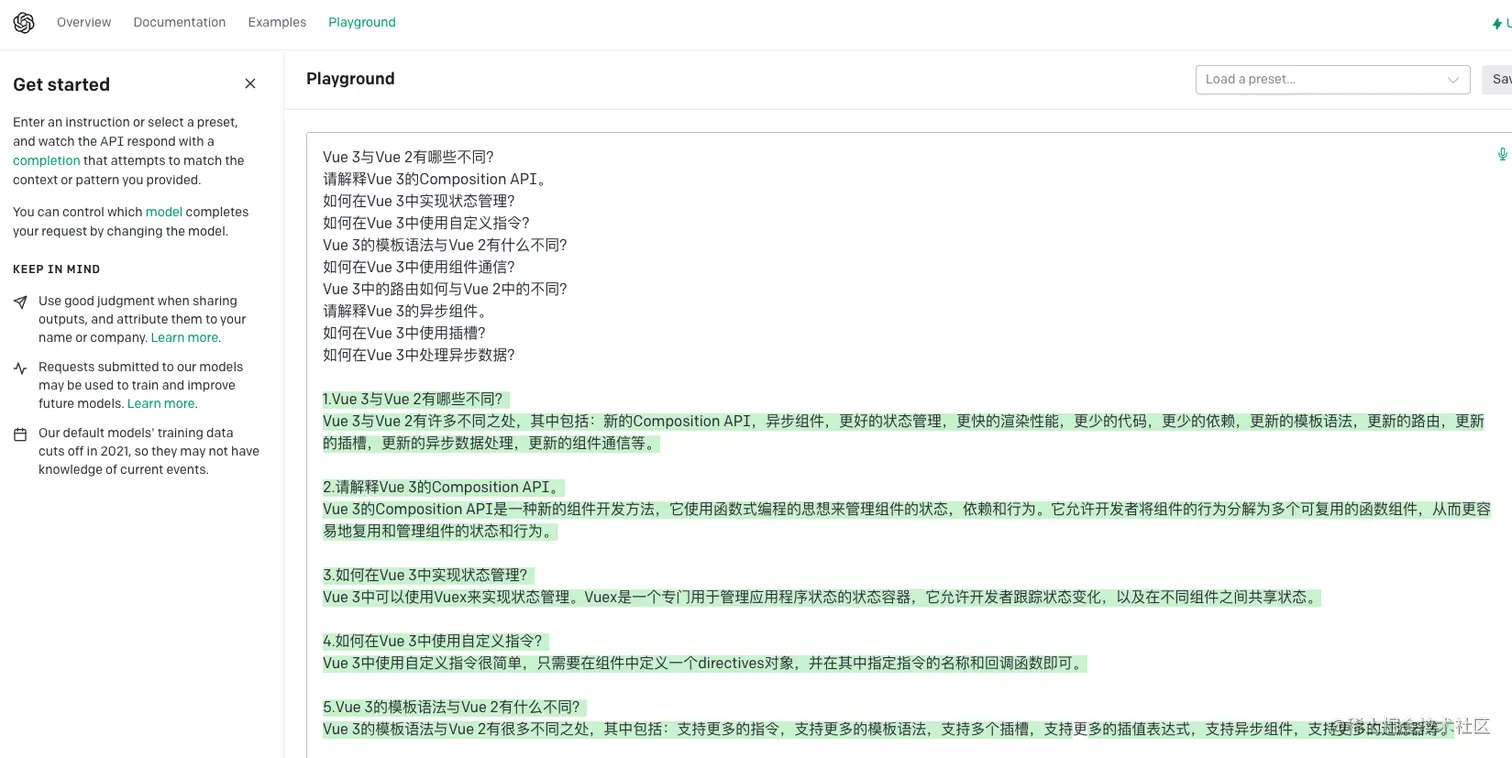The width and height of the screenshot is (1512, 758).
Task: Click the line '如何在Vue 3中使用插槽?'
Action: tap(404, 333)
